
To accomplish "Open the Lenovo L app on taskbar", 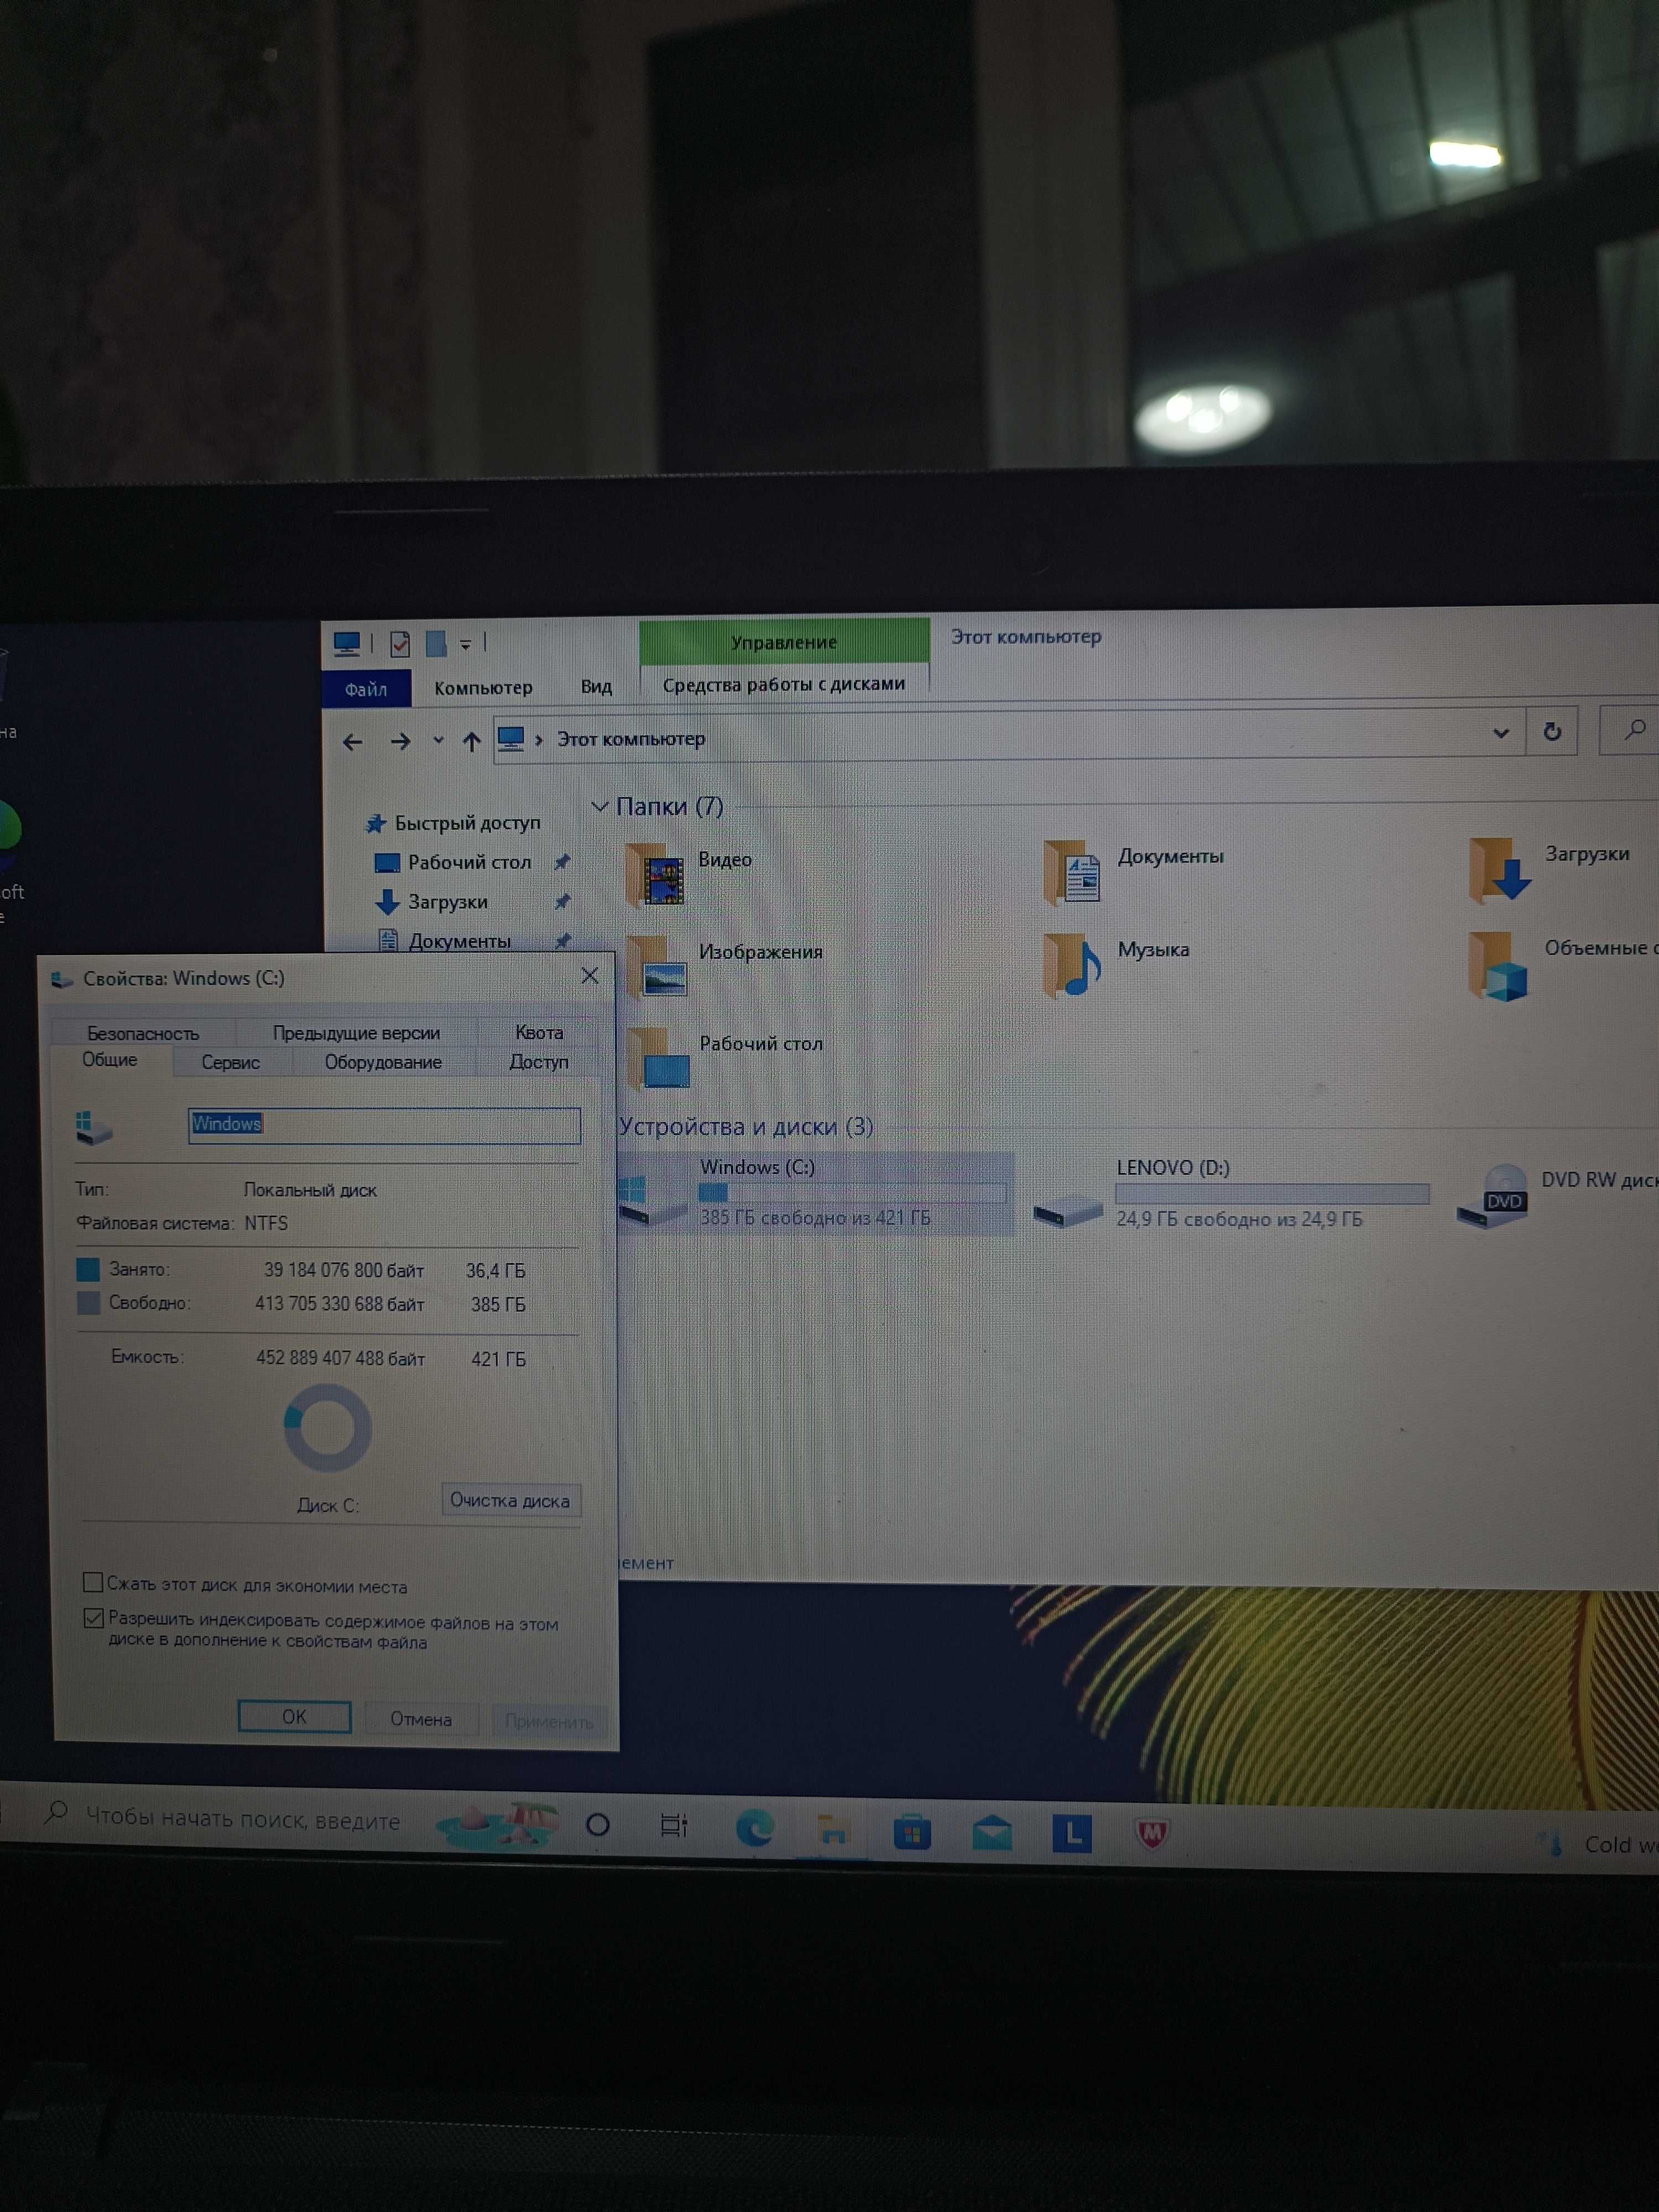I will click(x=1072, y=1833).
